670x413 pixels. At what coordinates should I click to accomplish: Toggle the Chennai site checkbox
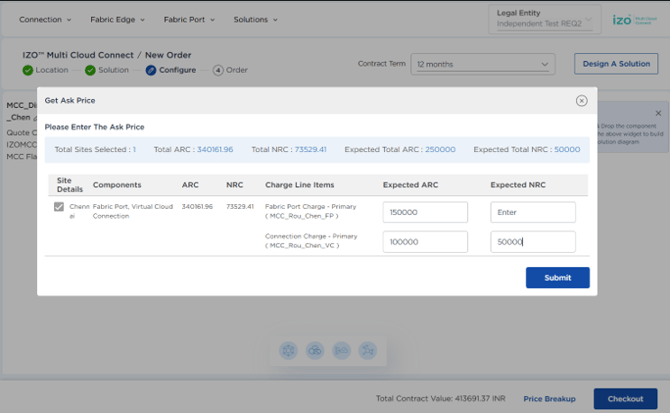click(x=59, y=207)
